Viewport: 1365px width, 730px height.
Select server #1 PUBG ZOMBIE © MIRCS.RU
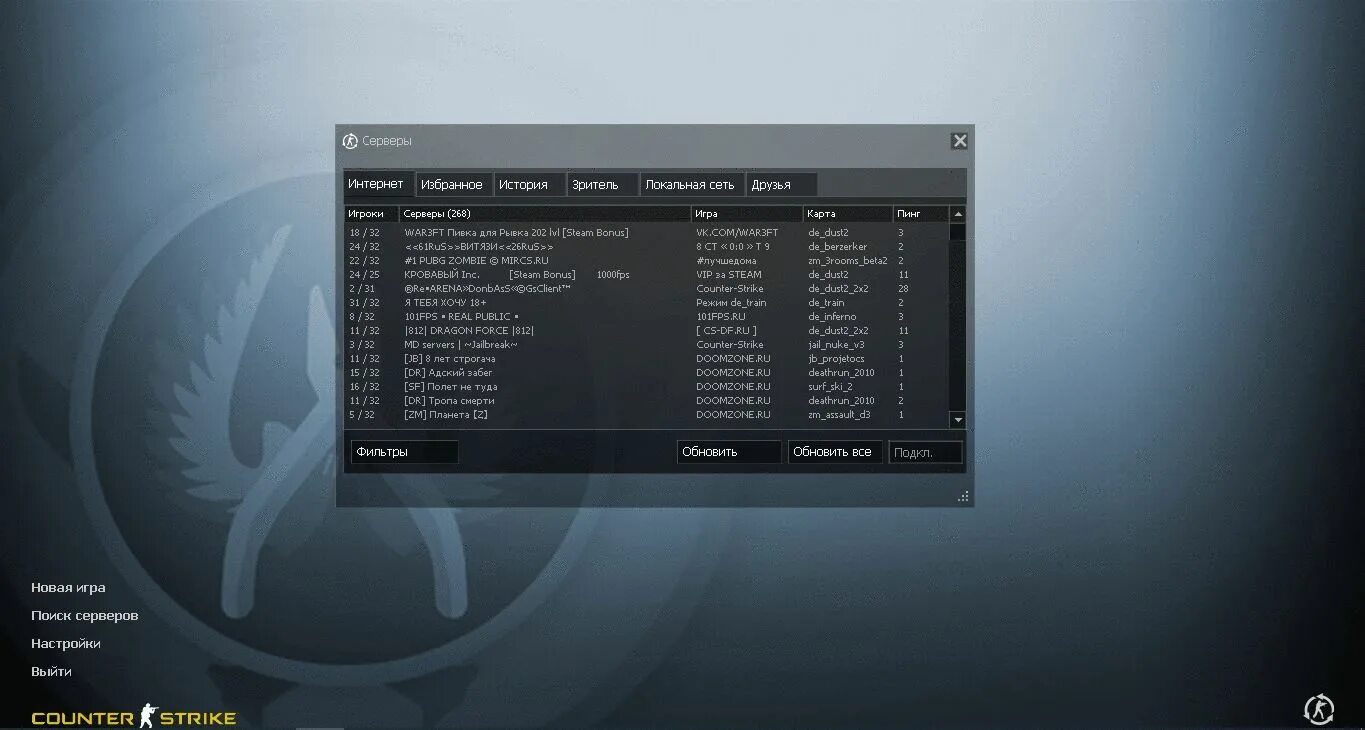[646, 261]
